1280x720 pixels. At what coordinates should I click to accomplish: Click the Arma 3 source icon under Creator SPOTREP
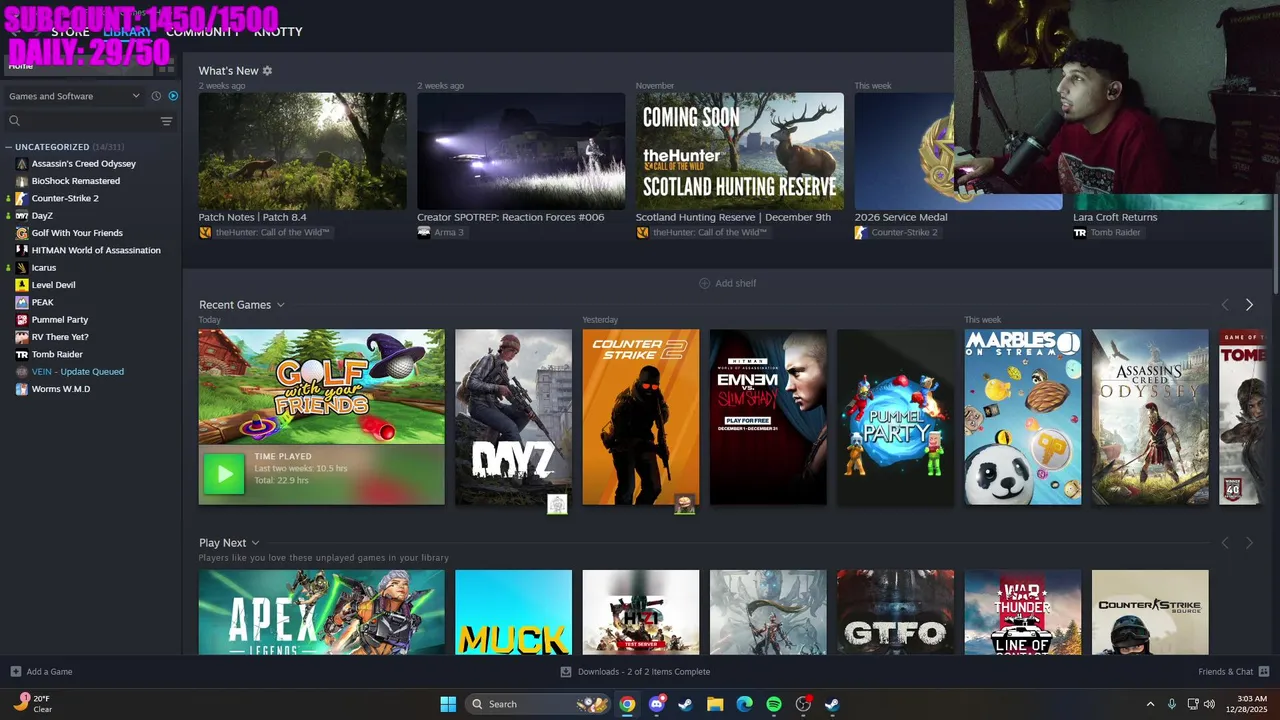424,232
